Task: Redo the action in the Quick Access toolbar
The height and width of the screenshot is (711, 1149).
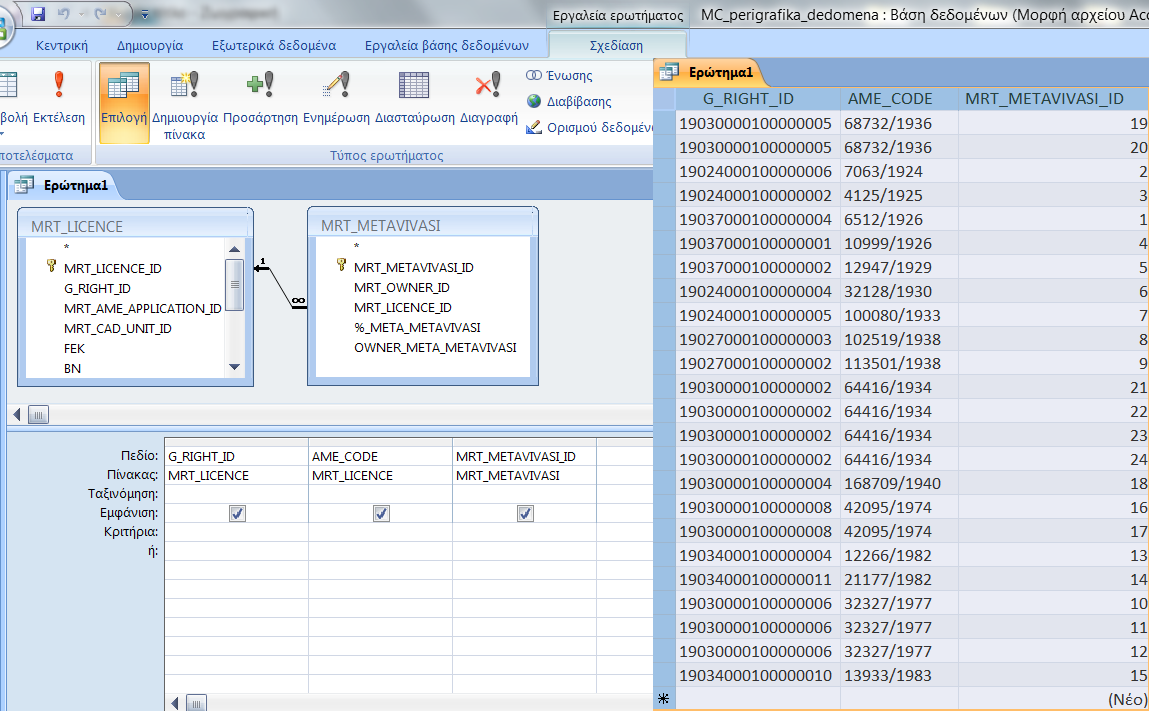Action: click(100, 13)
